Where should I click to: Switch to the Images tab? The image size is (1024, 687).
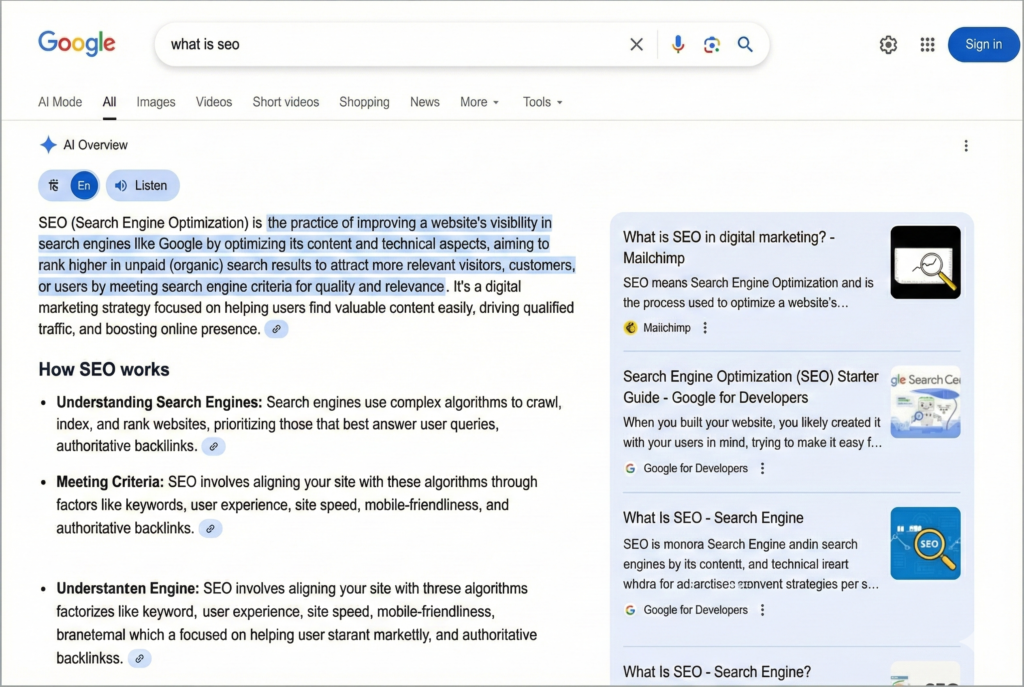156,102
